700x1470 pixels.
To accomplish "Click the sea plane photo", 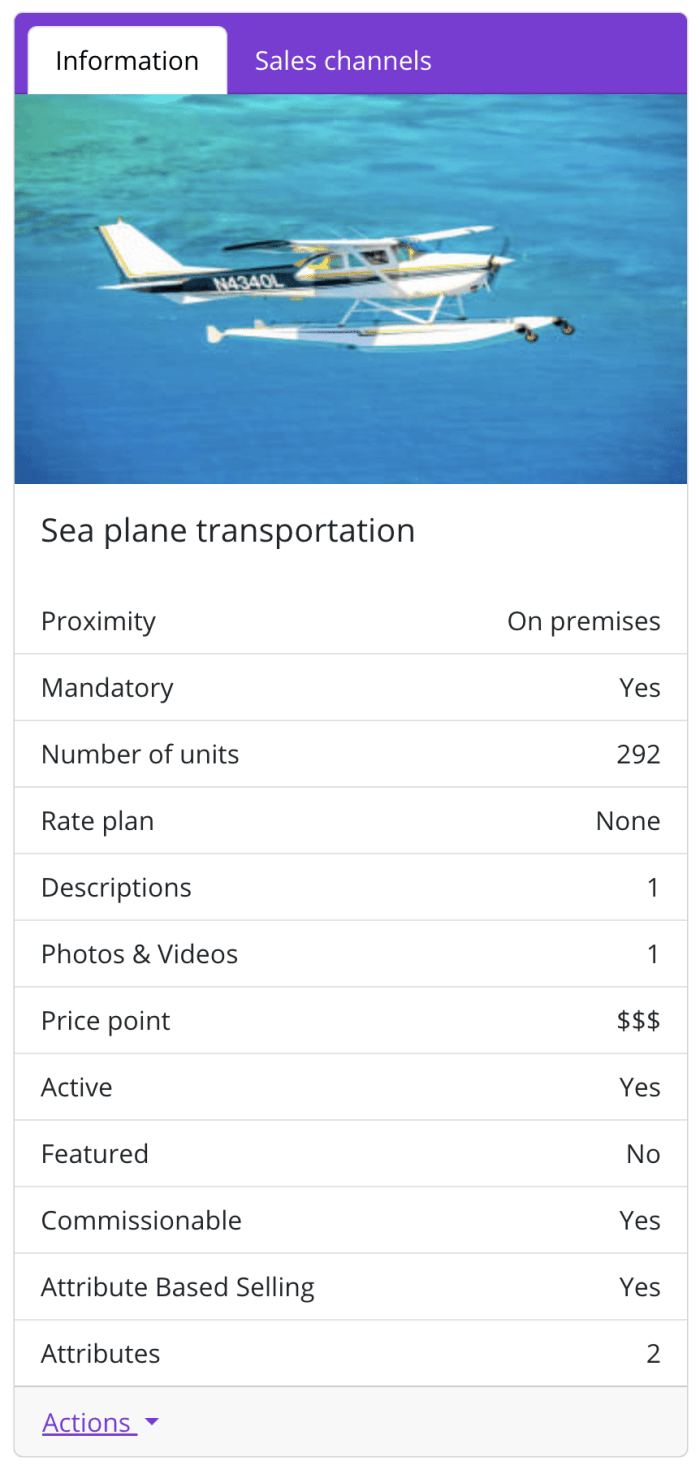I will 350,288.
